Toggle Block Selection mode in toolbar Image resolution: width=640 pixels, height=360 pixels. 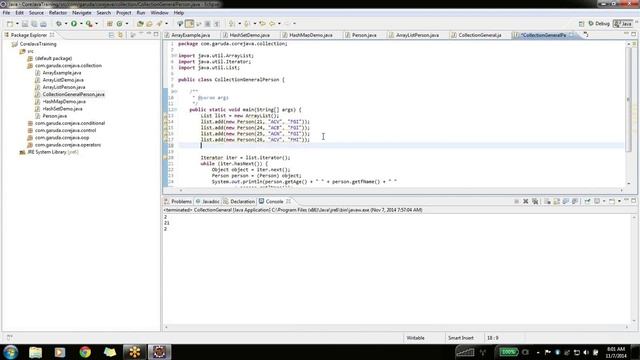(x=207, y=24)
